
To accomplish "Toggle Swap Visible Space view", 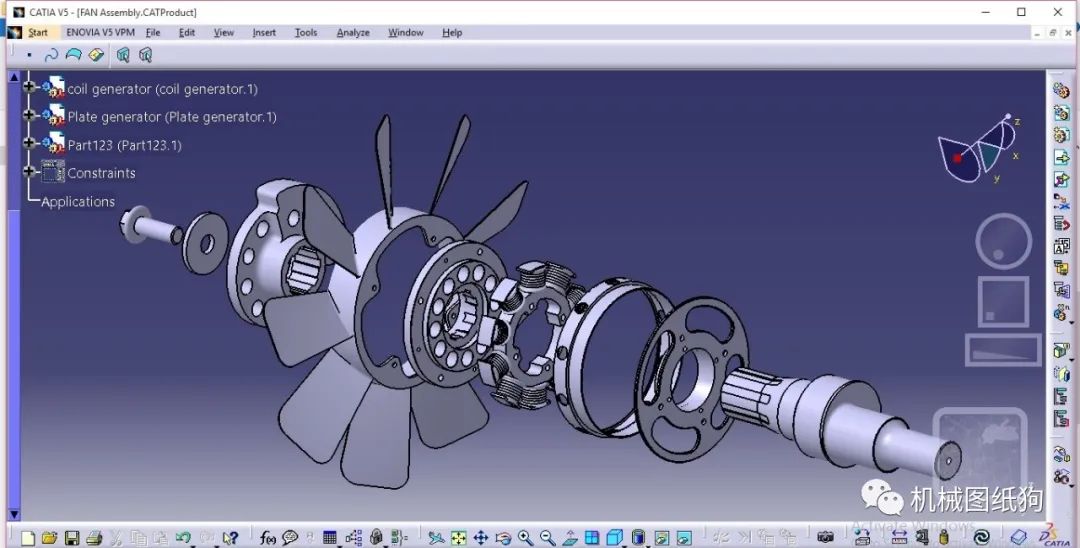I will coord(683,538).
